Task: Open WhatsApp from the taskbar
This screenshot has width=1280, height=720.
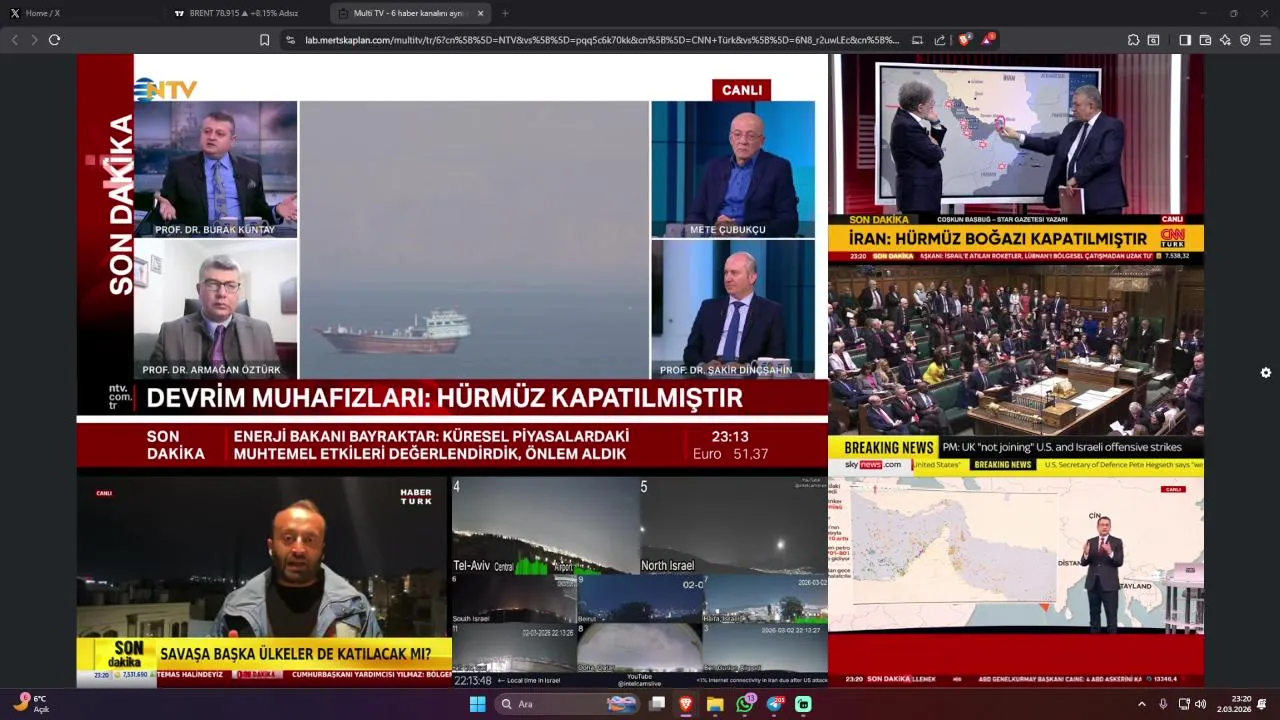Action: (x=745, y=704)
